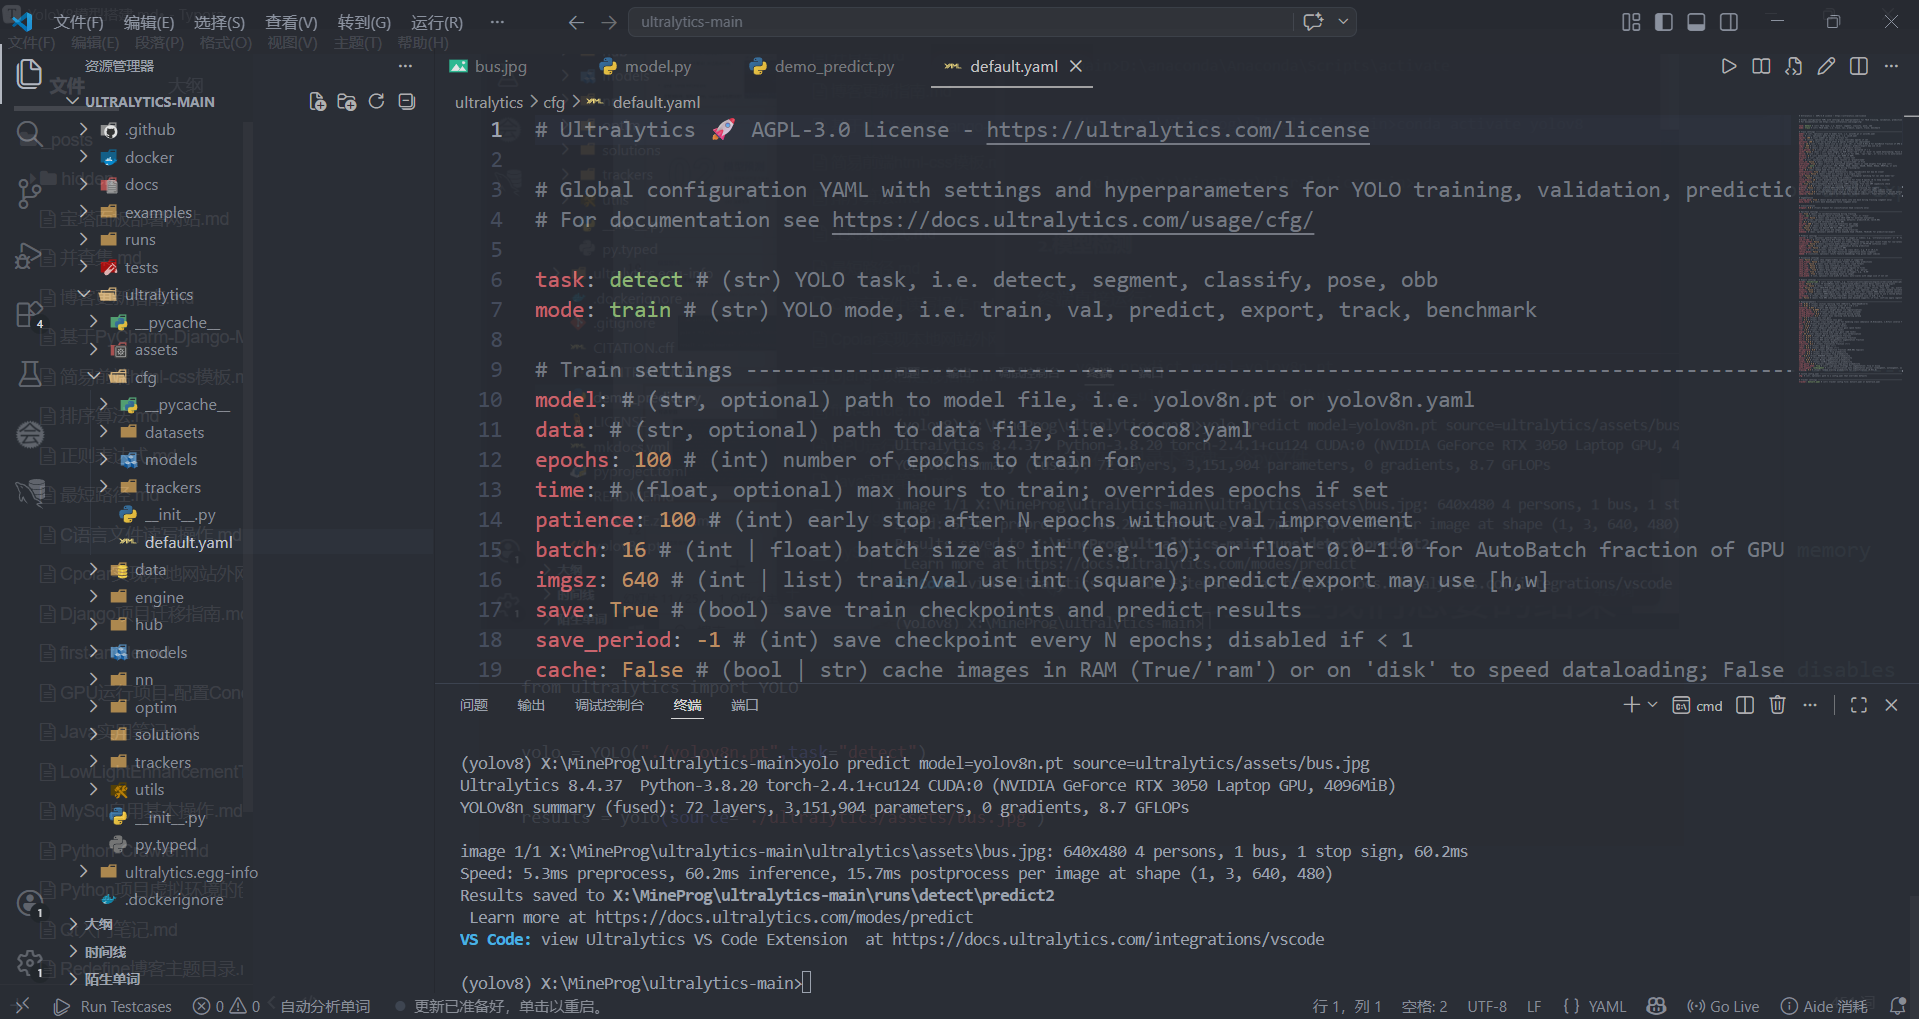Open the Manage gear icon
1919x1019 pixels.
30,963
